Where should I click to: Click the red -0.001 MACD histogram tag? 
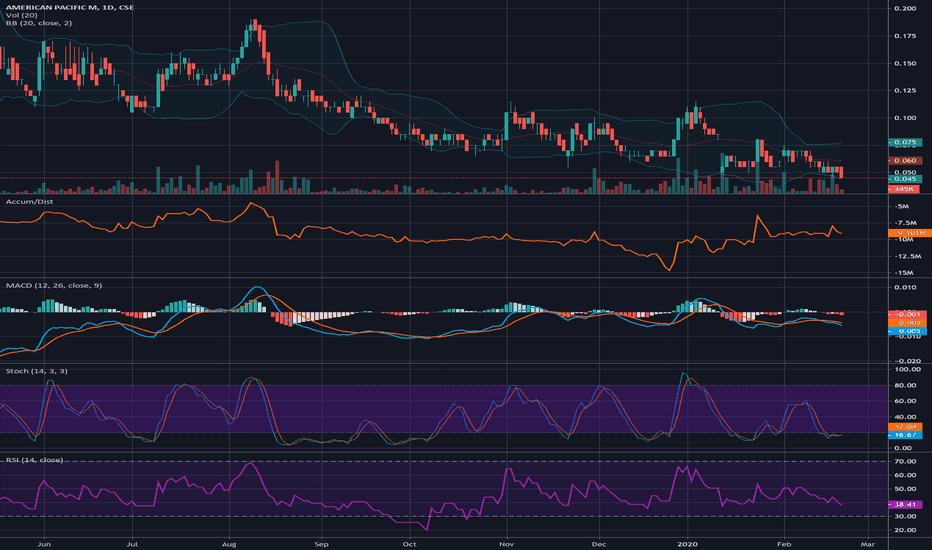click(x=907, y=314)
